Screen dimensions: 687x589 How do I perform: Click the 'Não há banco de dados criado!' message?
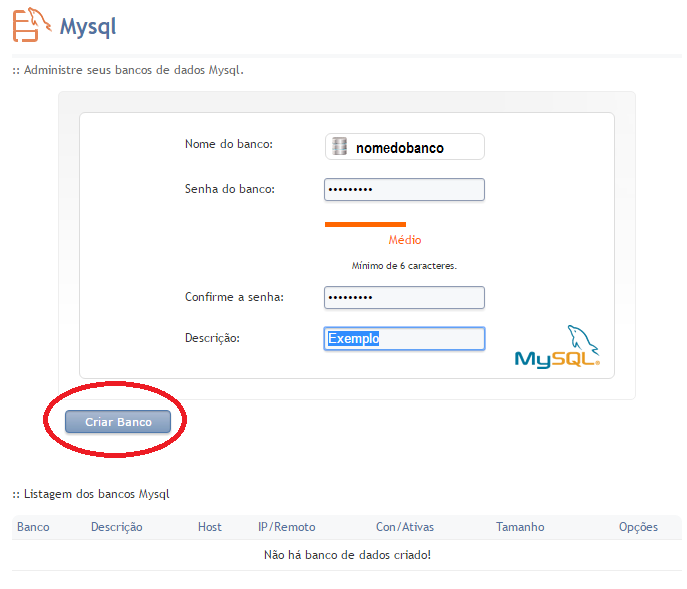pos(347,554)
